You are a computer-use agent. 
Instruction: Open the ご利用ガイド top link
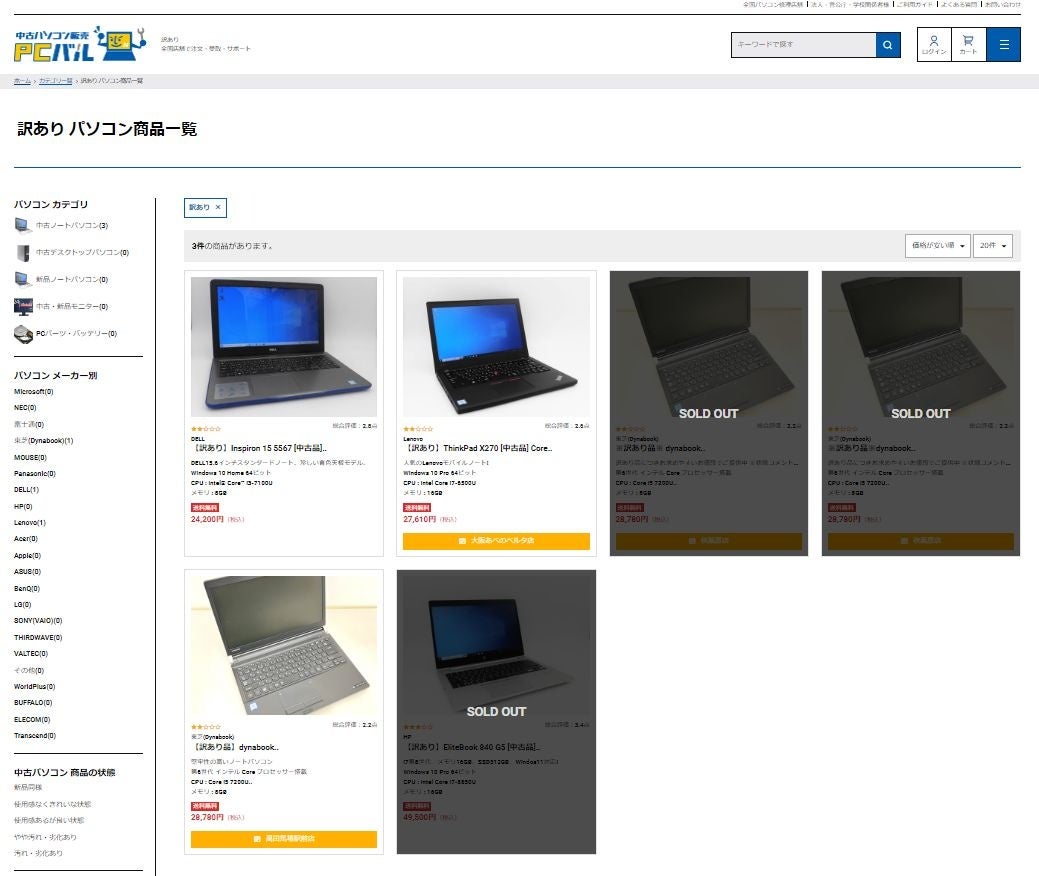click(914, 4)
